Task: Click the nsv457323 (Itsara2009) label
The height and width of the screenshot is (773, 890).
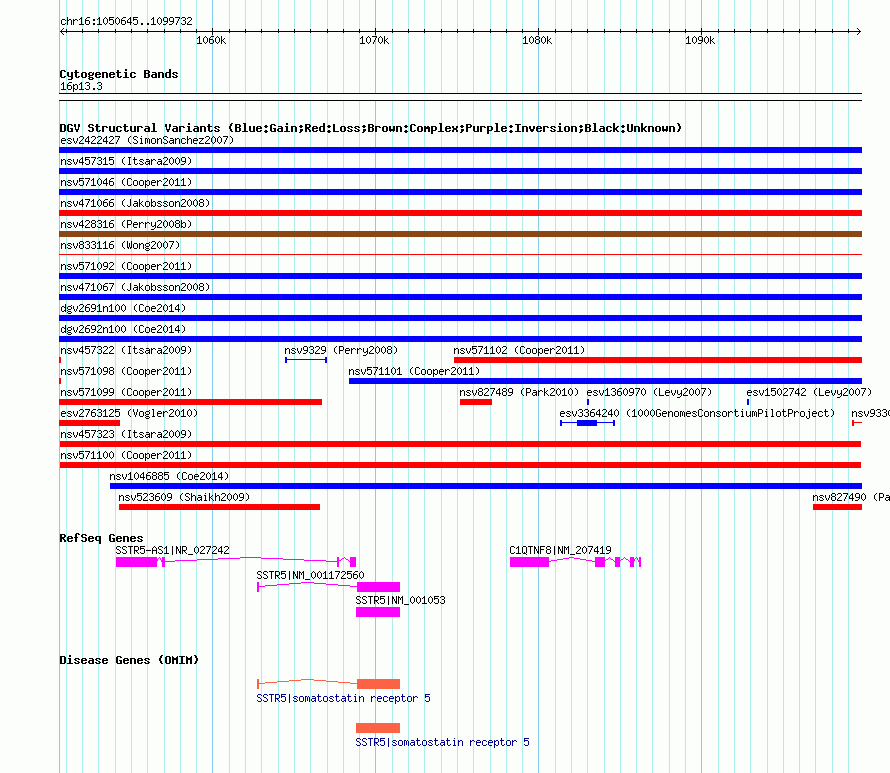Action: click(x=126, y=434)
